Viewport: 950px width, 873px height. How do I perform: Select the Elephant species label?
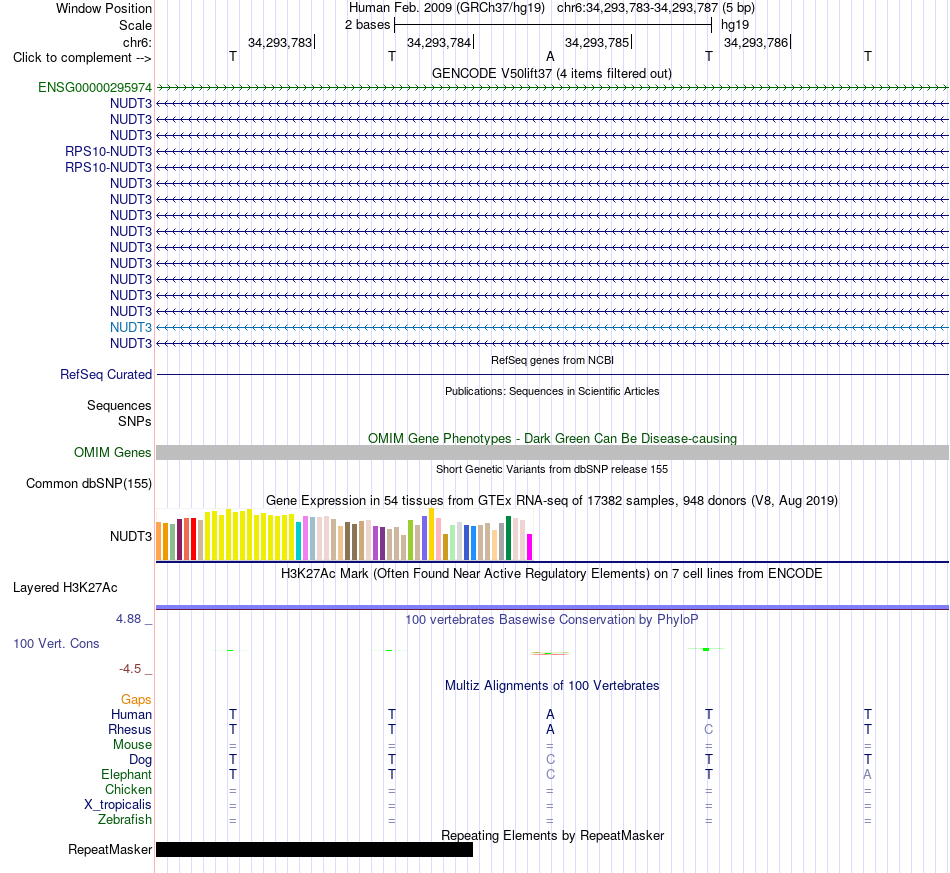(x=126, y=774)
